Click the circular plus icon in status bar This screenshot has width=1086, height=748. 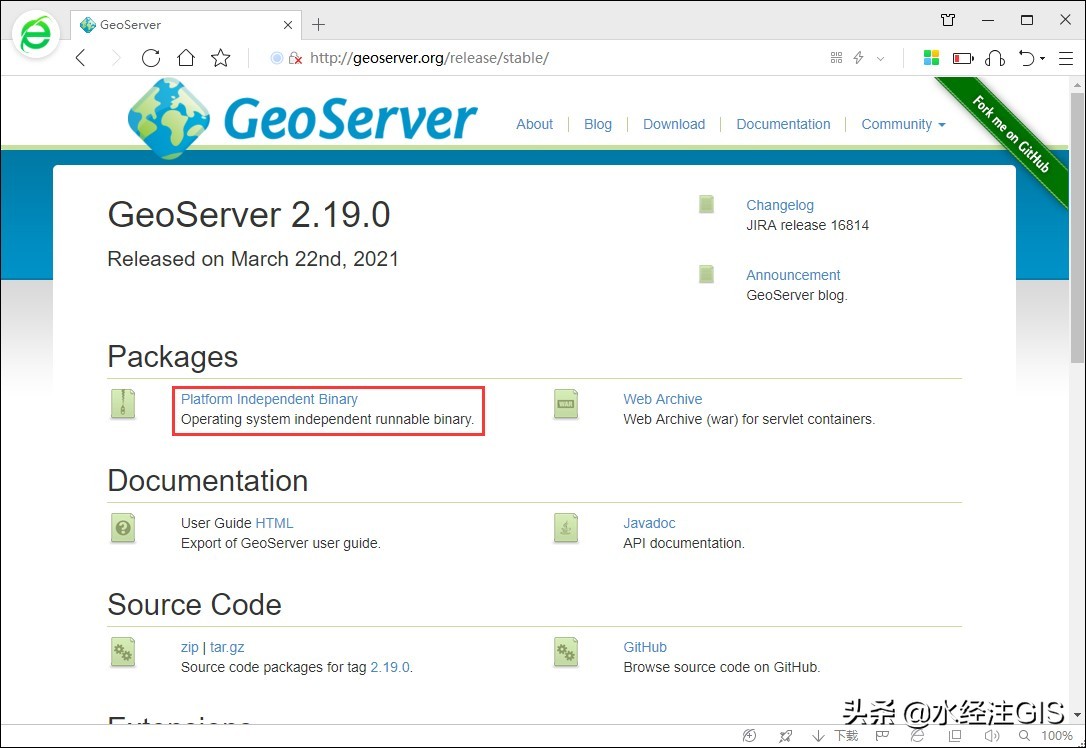(749, 736)
